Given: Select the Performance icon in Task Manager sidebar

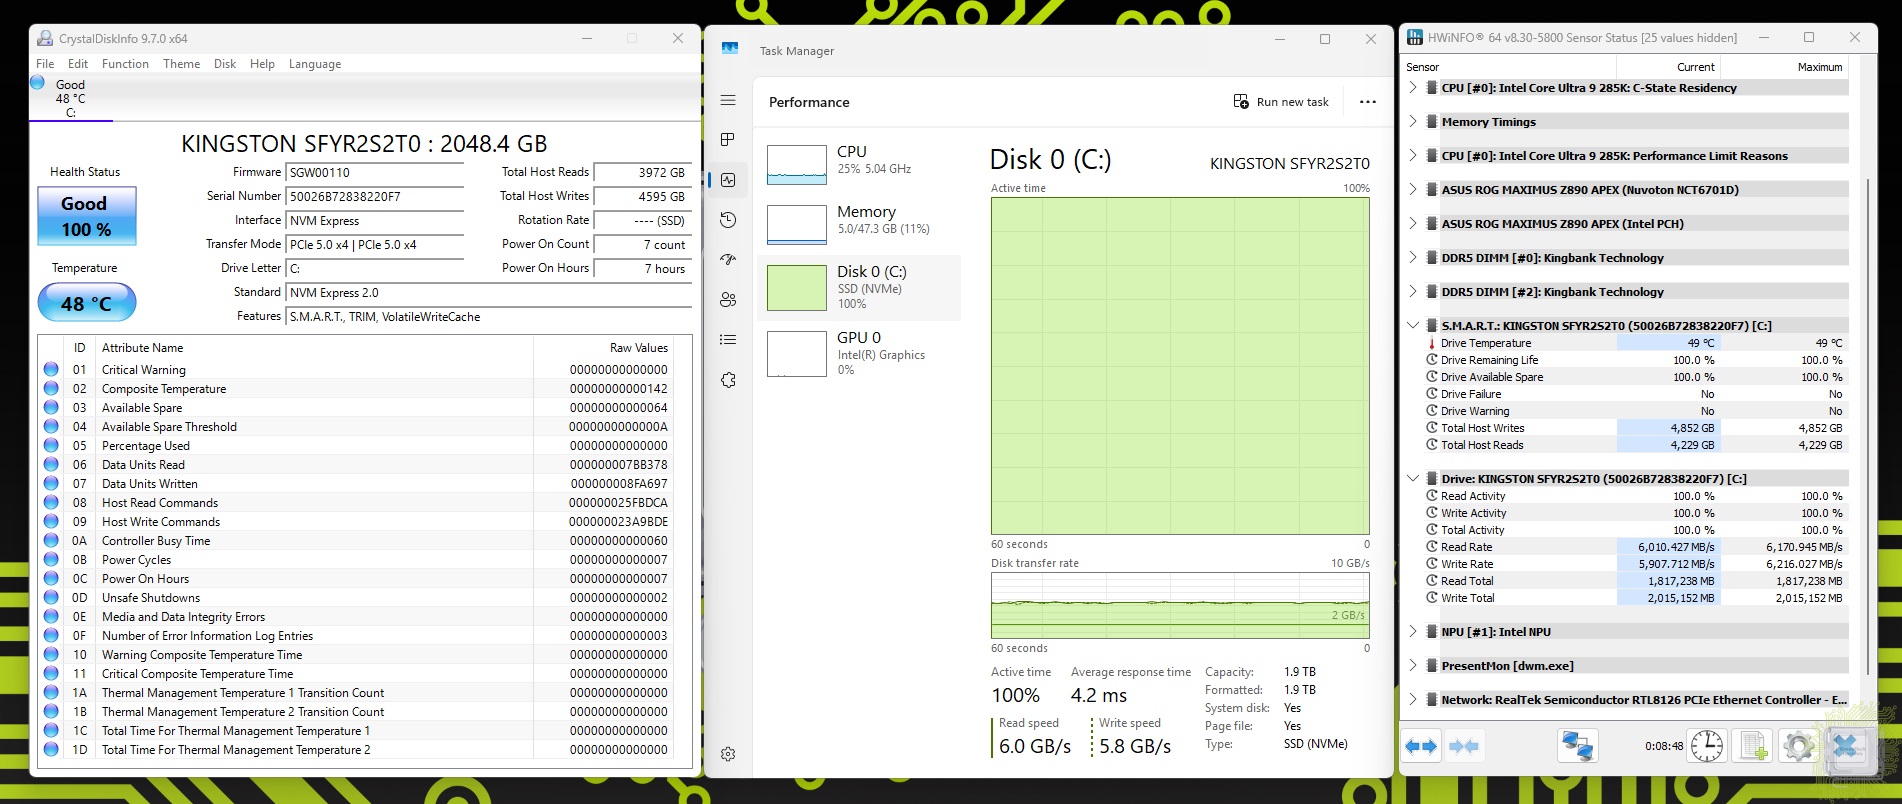Looking at the screenshot, I should click(728, 180).
